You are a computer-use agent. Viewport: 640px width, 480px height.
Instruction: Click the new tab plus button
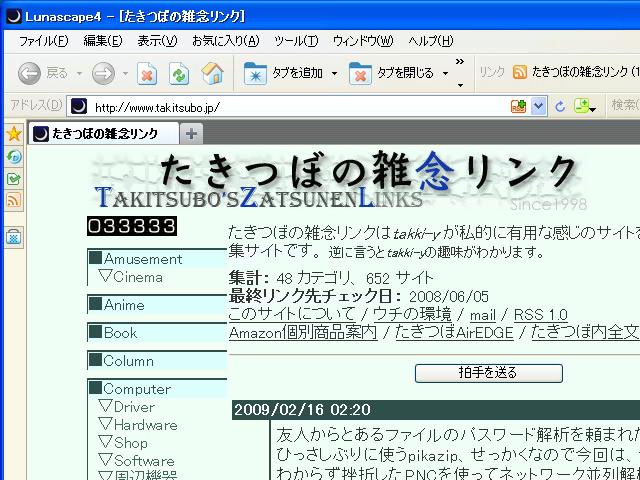192,134
